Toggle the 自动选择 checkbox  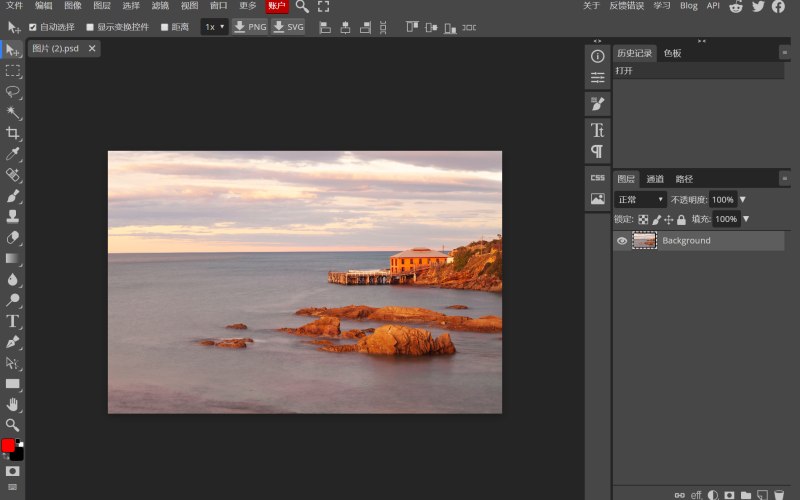tap(33, 27)
